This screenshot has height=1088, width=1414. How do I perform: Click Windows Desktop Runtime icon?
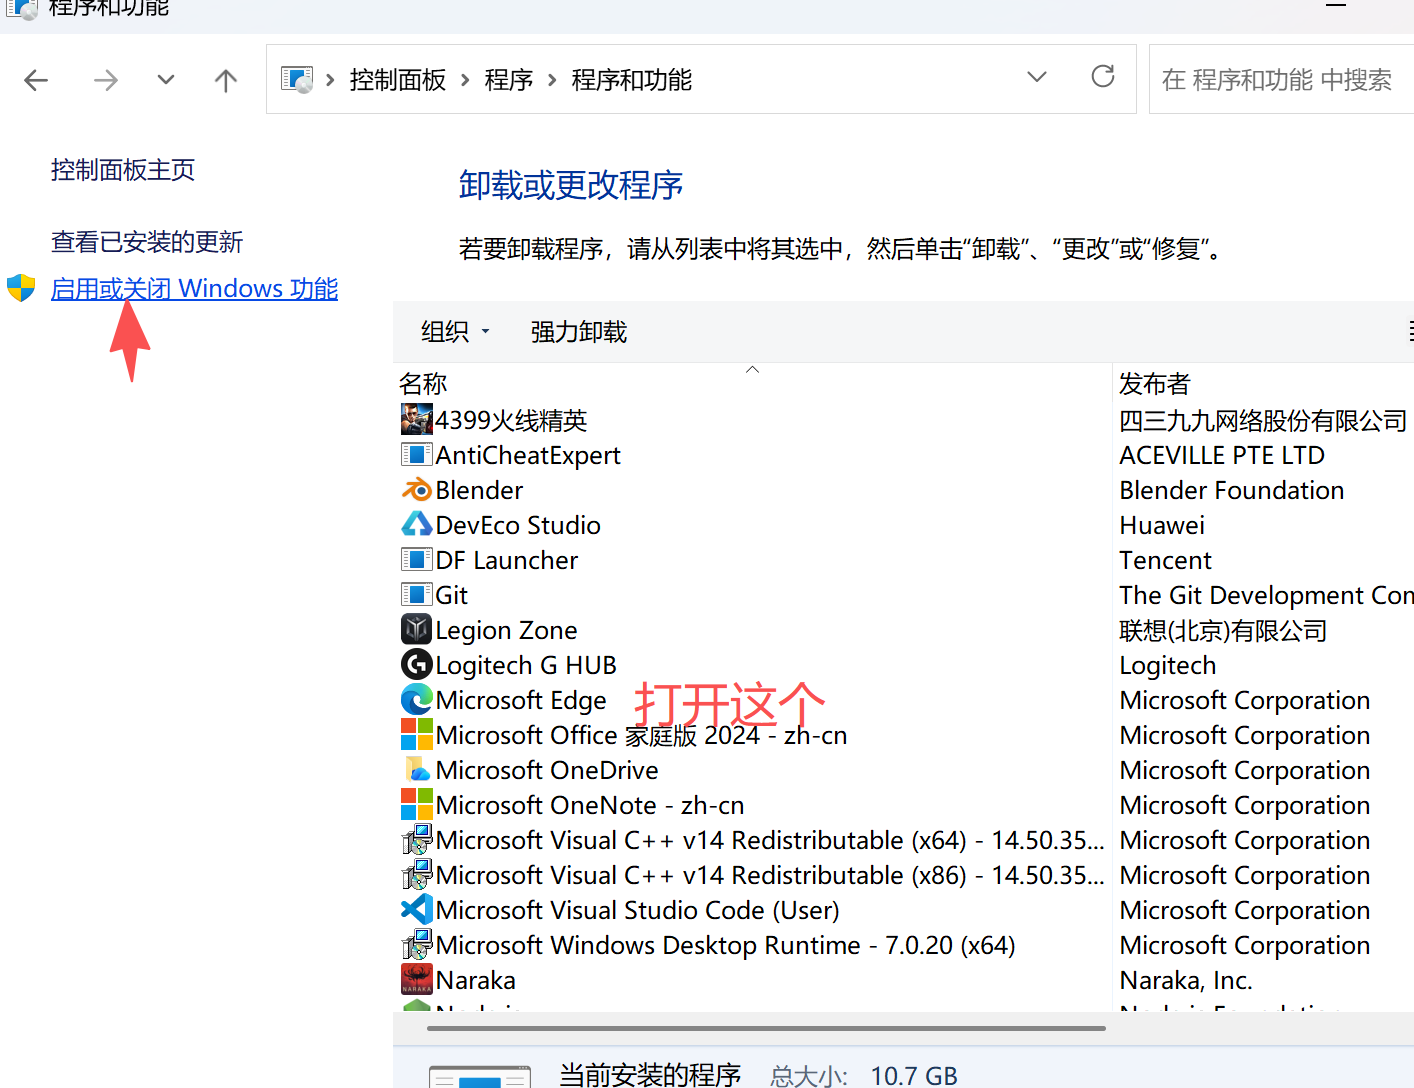(417, 944)
